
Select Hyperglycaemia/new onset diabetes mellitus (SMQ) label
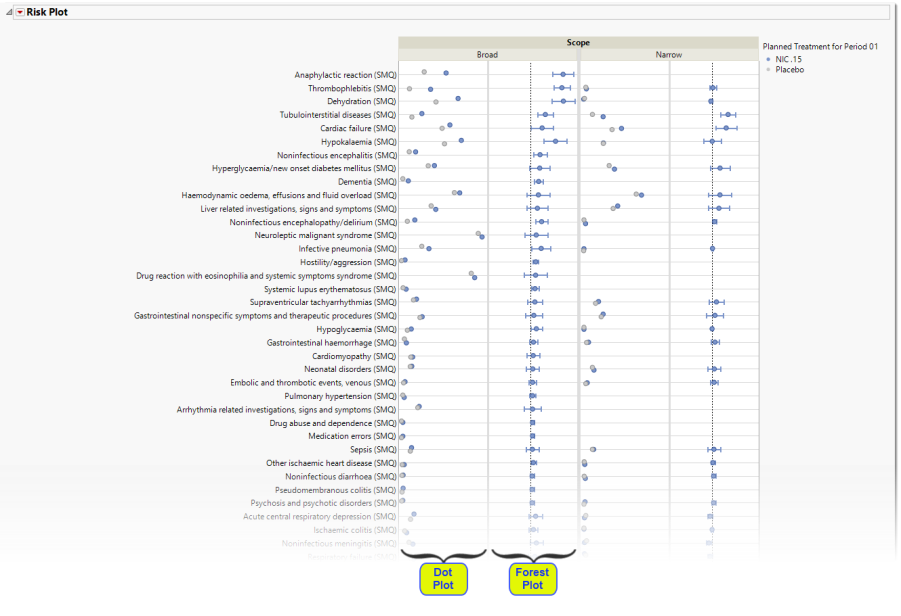(x=304, y=168)
